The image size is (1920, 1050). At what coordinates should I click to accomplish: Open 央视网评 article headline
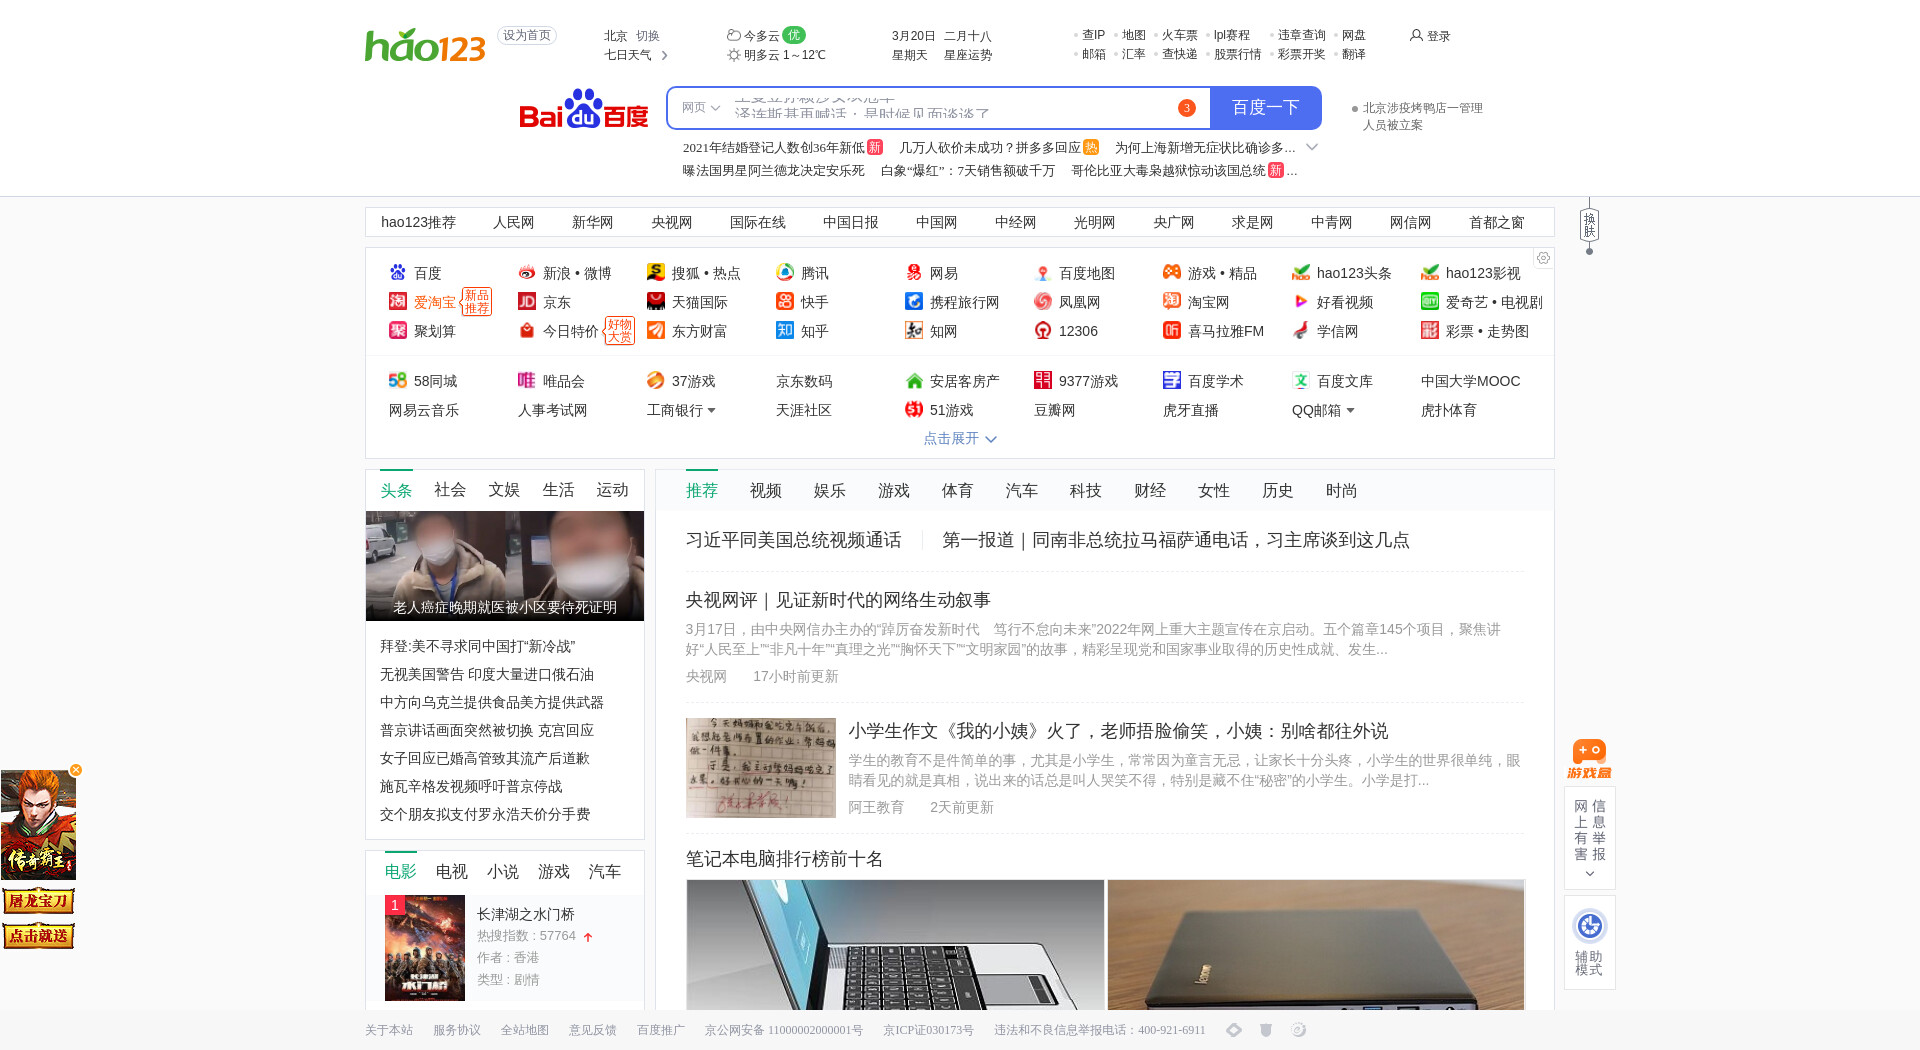[x=838, y=600]
